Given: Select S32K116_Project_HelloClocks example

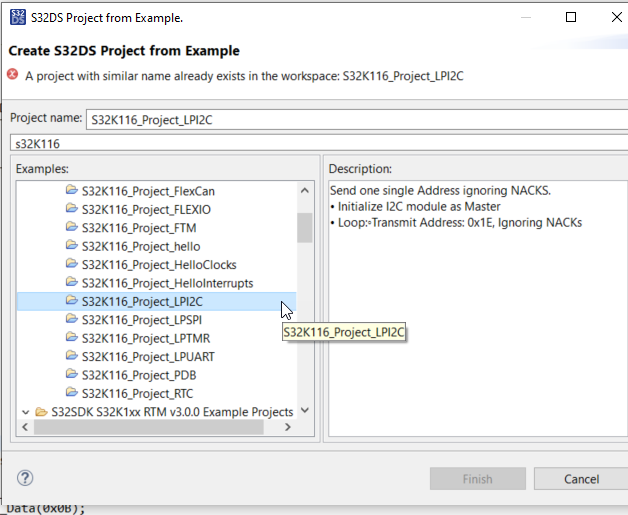Looking at the screenshot, I should point(159,265).
